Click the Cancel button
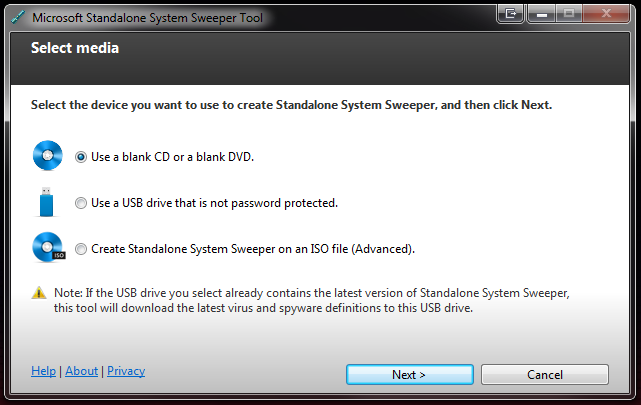Screen dimensions: 641x405 tap(545, 374)
